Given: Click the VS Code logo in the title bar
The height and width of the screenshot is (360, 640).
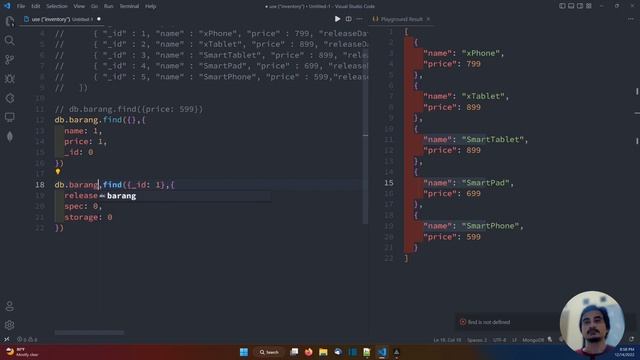Looking at the screenshot, I should [7, 6].
